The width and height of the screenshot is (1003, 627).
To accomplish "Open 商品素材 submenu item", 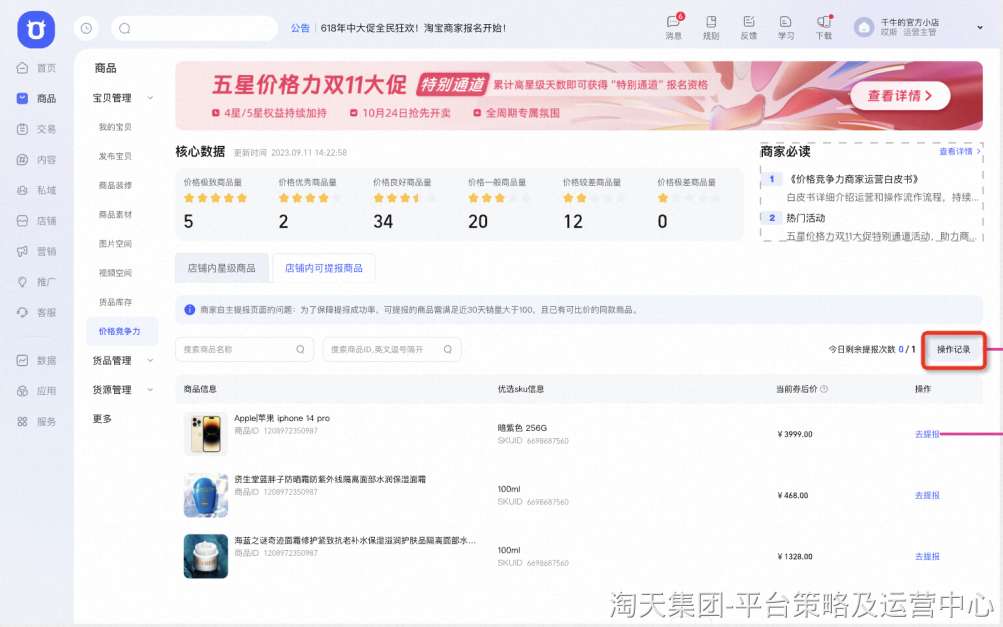I will tap(115, 214).
